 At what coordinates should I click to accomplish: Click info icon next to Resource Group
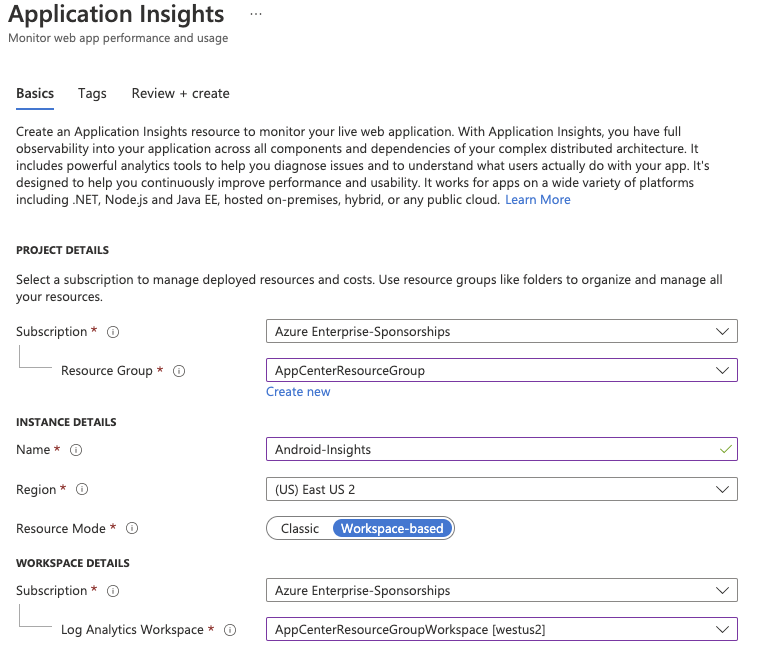pyautogui.click(x=179, y=371)
